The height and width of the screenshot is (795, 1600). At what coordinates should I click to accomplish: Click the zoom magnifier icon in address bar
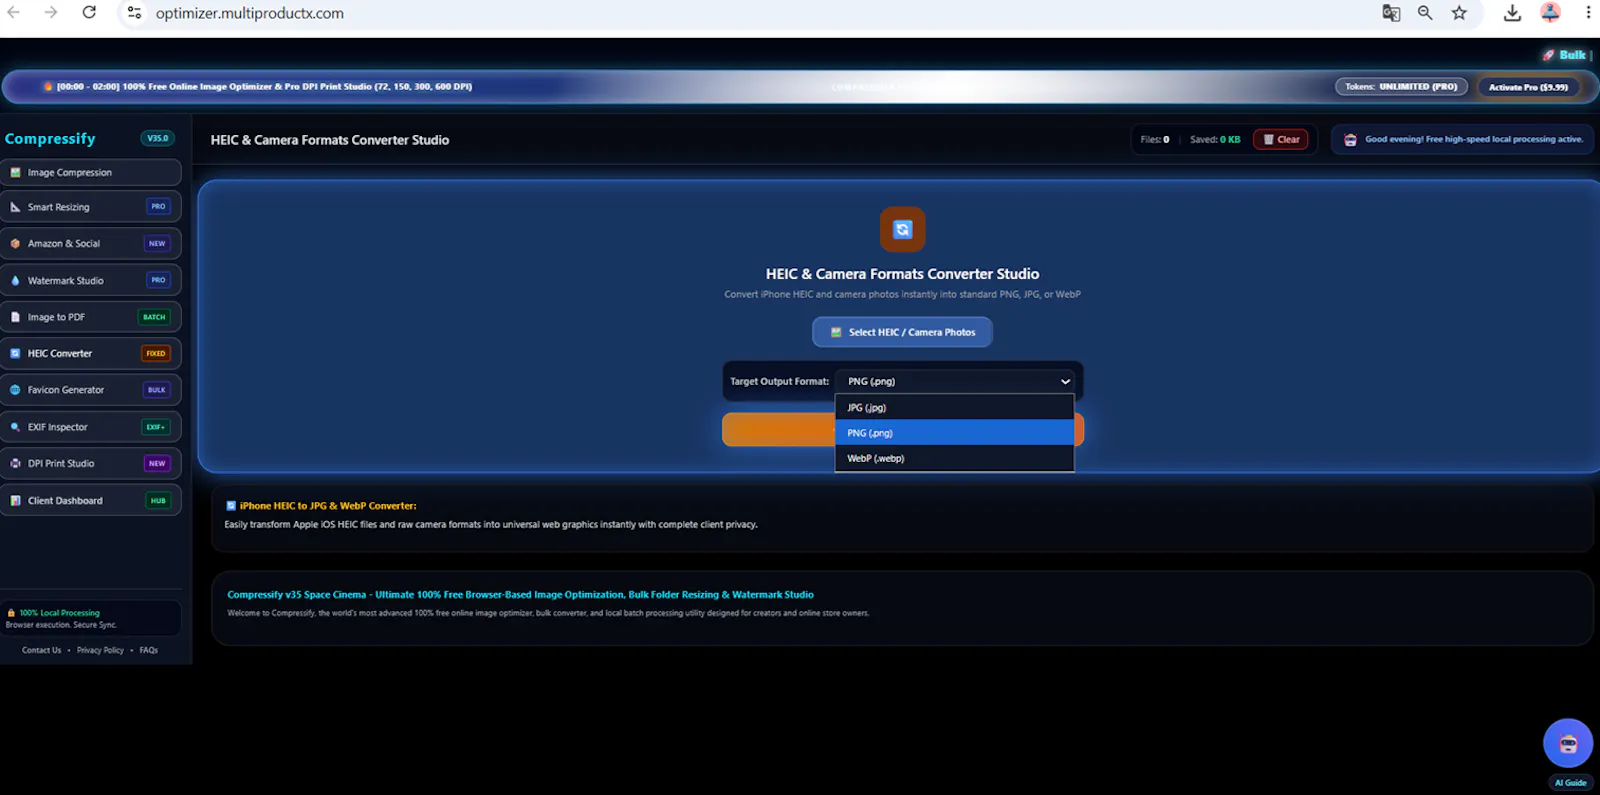click(x=1425, y=13)
